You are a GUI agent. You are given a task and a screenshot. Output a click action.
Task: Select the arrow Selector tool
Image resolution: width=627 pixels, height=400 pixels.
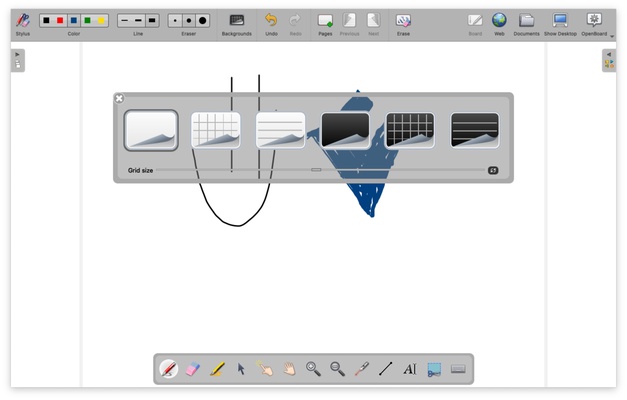coord(241,369)
